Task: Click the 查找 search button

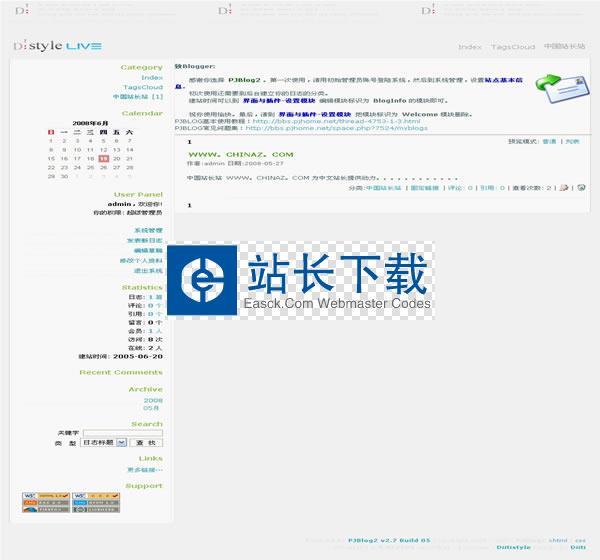Action: (146, 442)
